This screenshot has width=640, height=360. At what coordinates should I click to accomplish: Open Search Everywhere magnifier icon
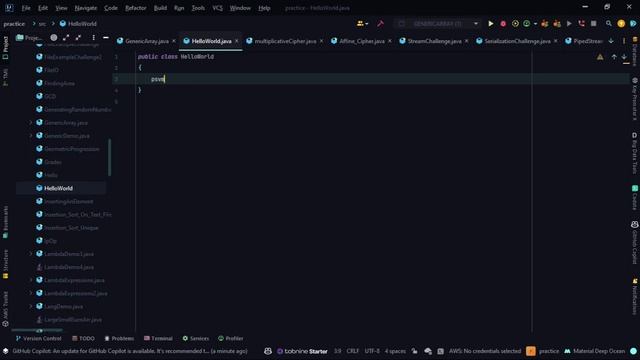point(609,24)
